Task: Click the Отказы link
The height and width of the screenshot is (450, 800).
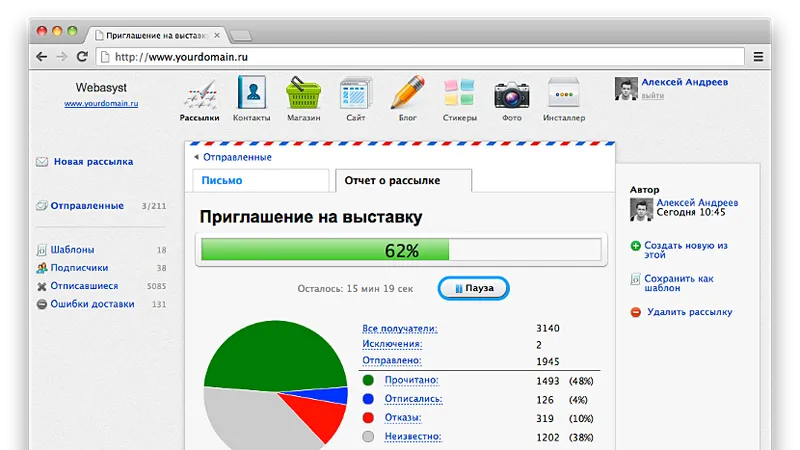Action: (403, 418)
